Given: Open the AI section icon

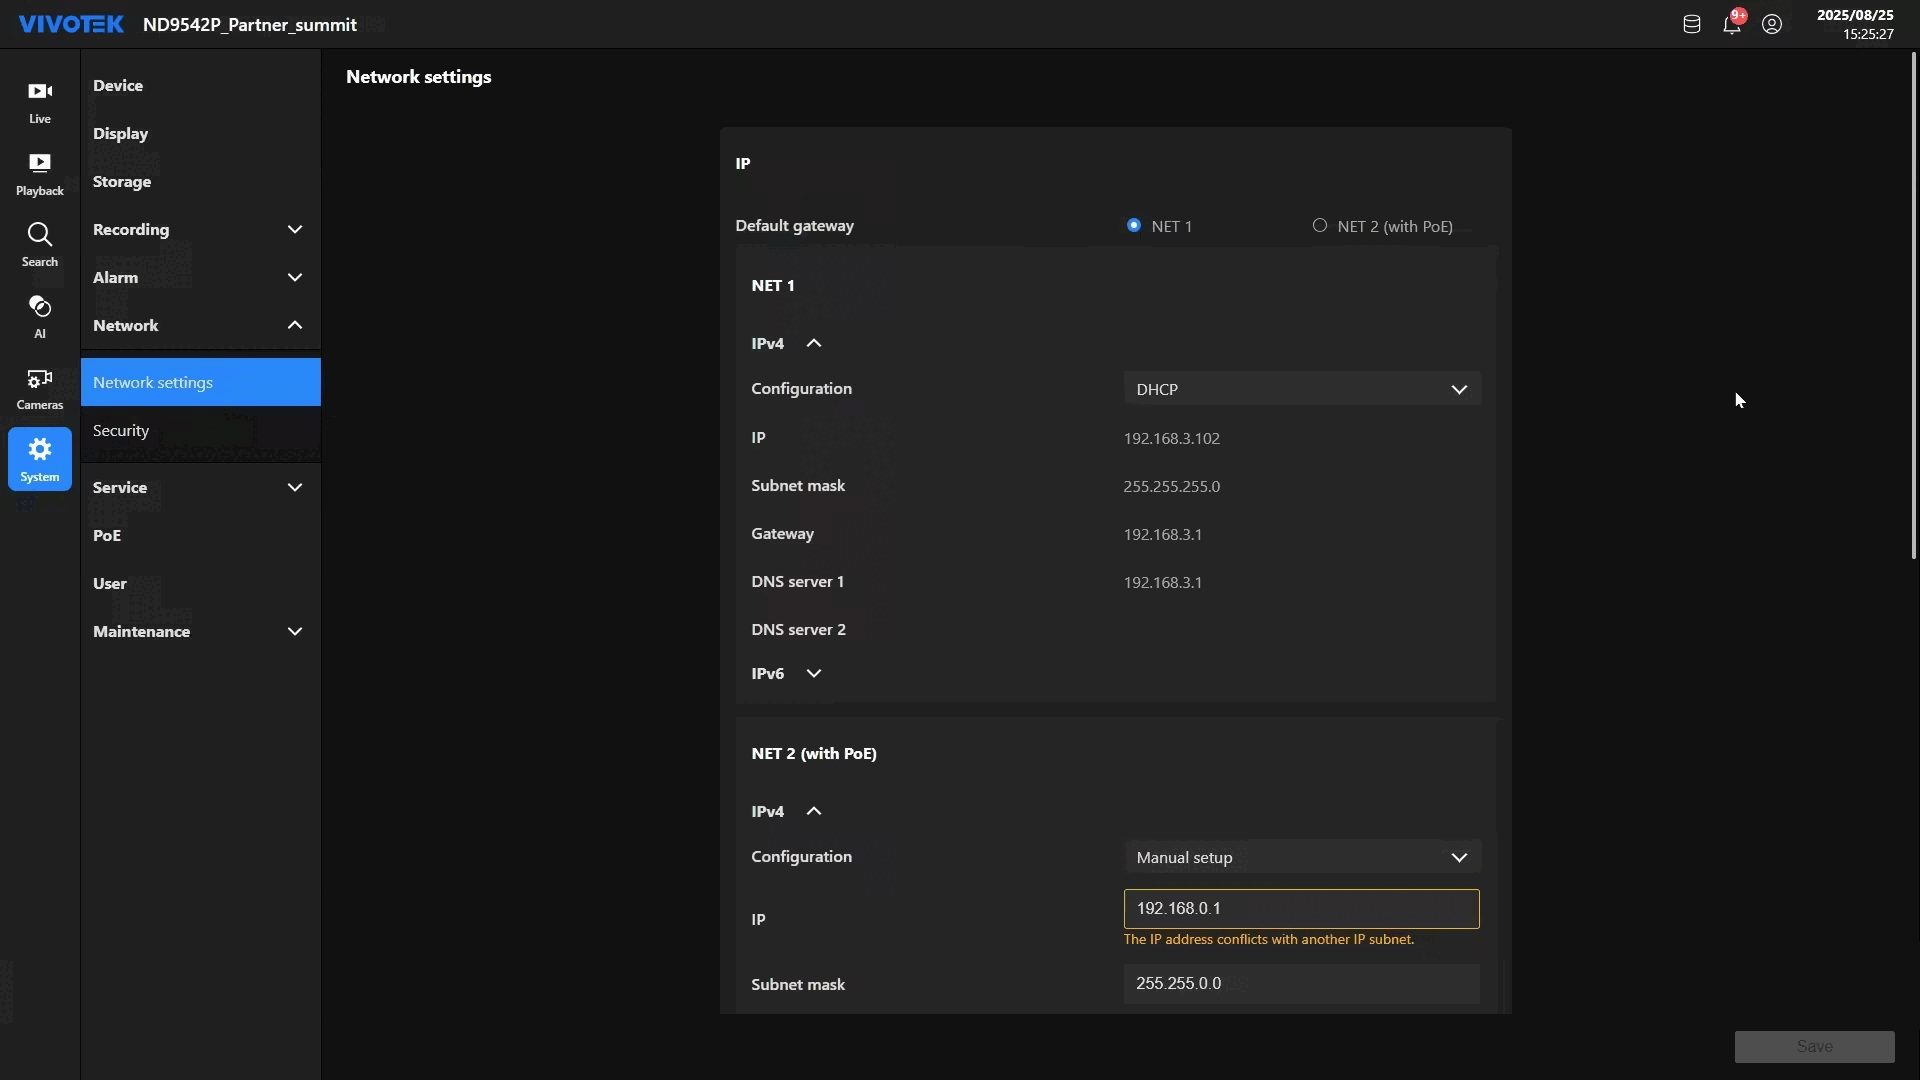Looking at the screenshot, I should (x=40, y=316).
